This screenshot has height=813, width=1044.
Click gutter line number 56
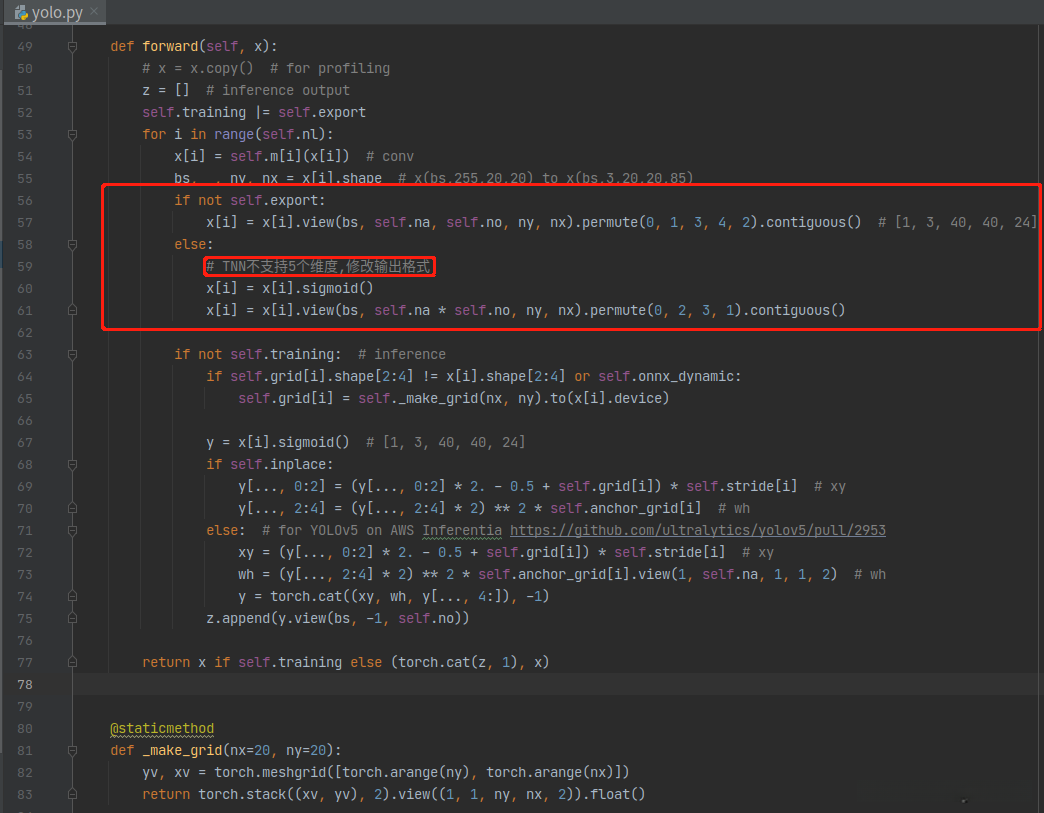pos(25,200)
